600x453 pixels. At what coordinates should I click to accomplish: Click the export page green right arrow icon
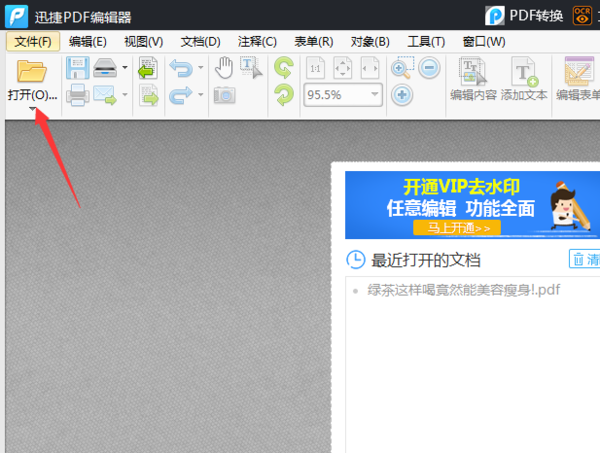coord(148,95)
